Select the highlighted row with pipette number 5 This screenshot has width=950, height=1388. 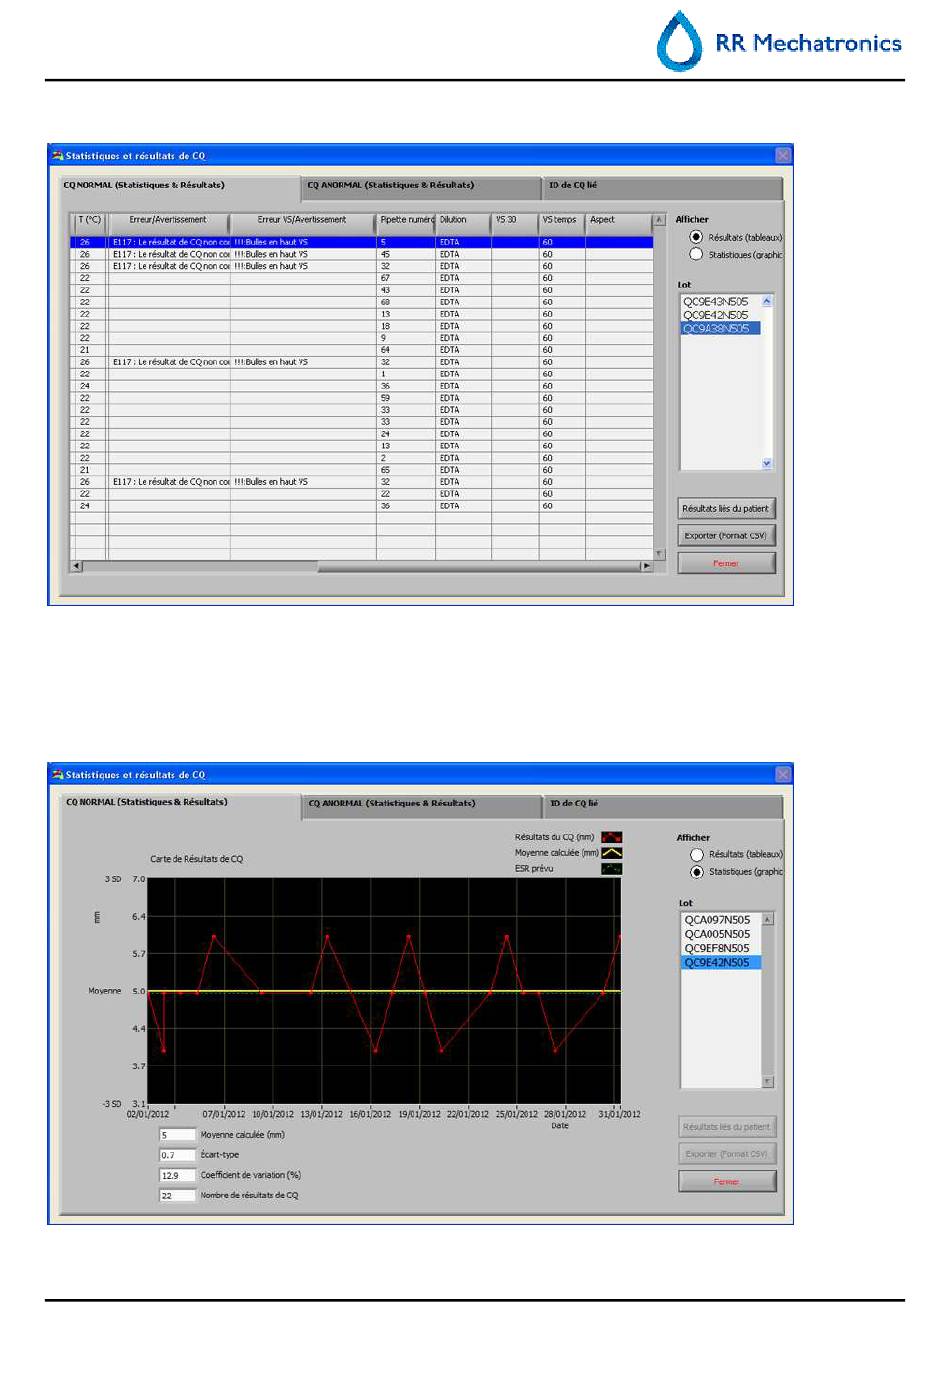362,242
